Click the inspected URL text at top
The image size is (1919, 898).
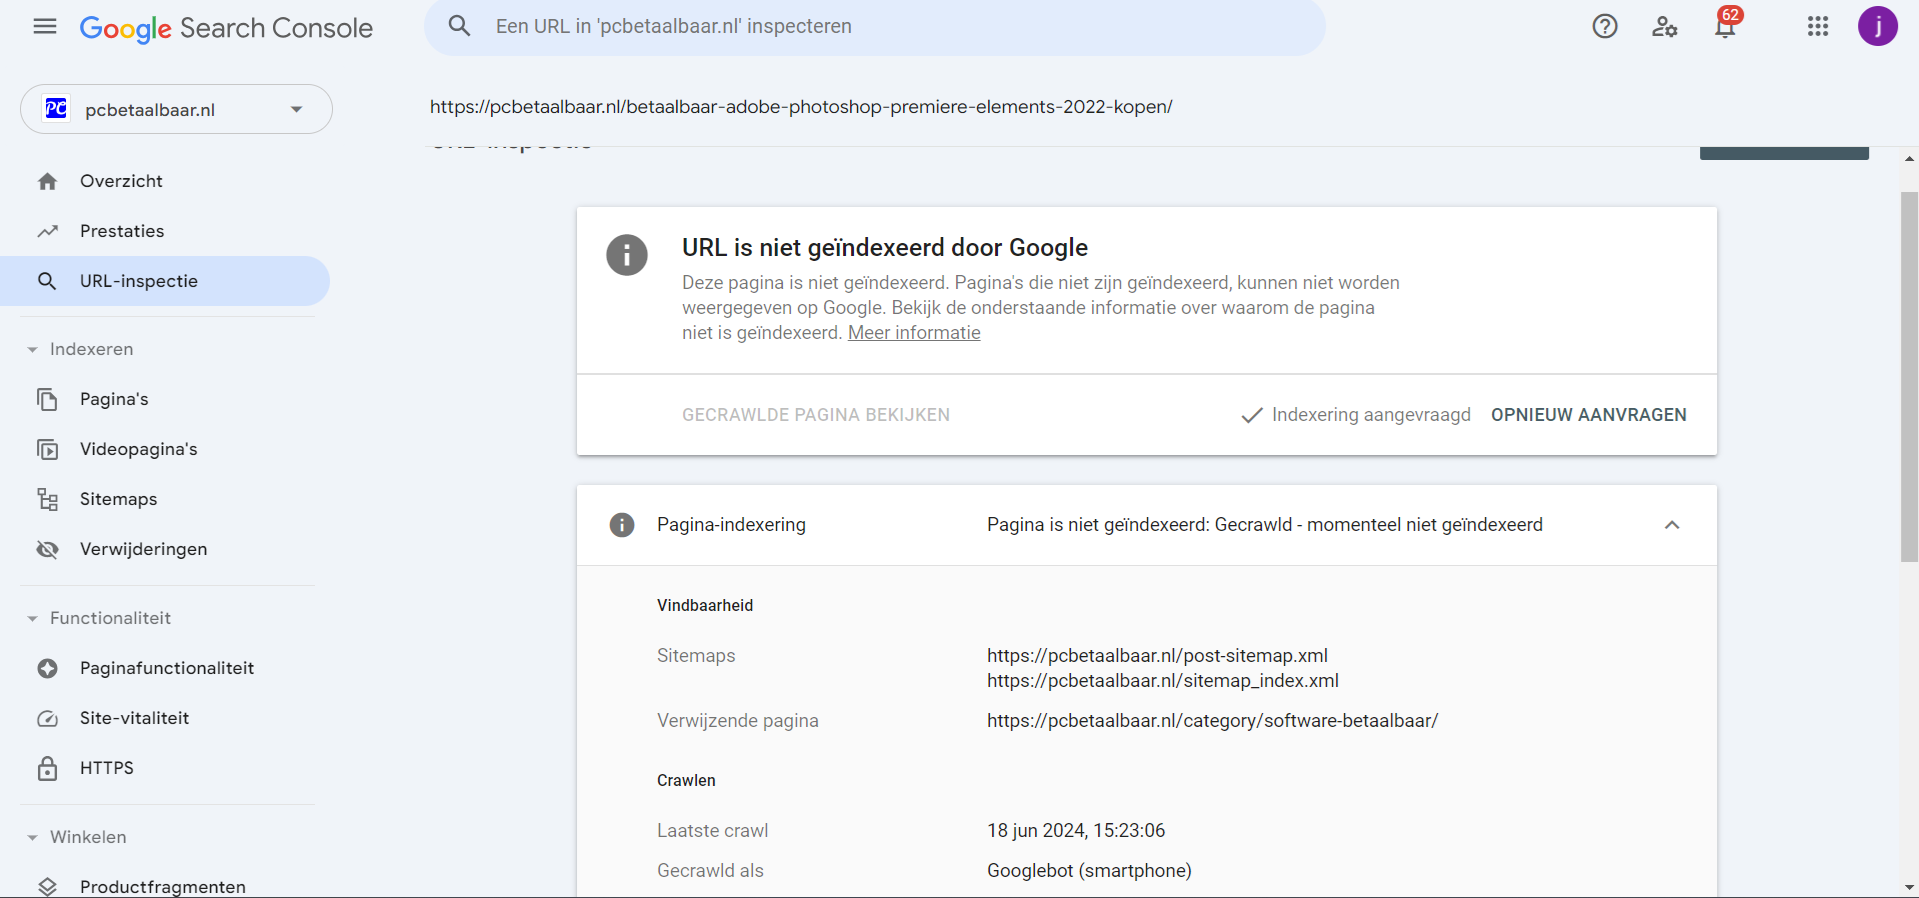click(x=801, y=107)
